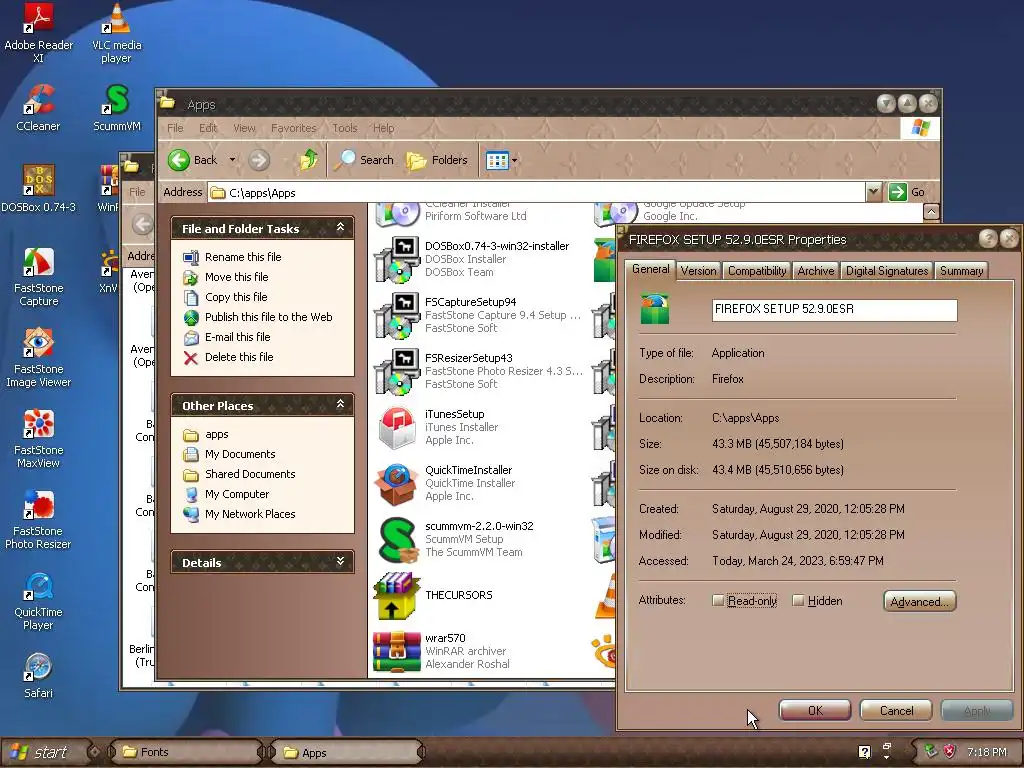Click Rename this file link
This screenshot has width=1024, height=768.
(x=243, y=257)
